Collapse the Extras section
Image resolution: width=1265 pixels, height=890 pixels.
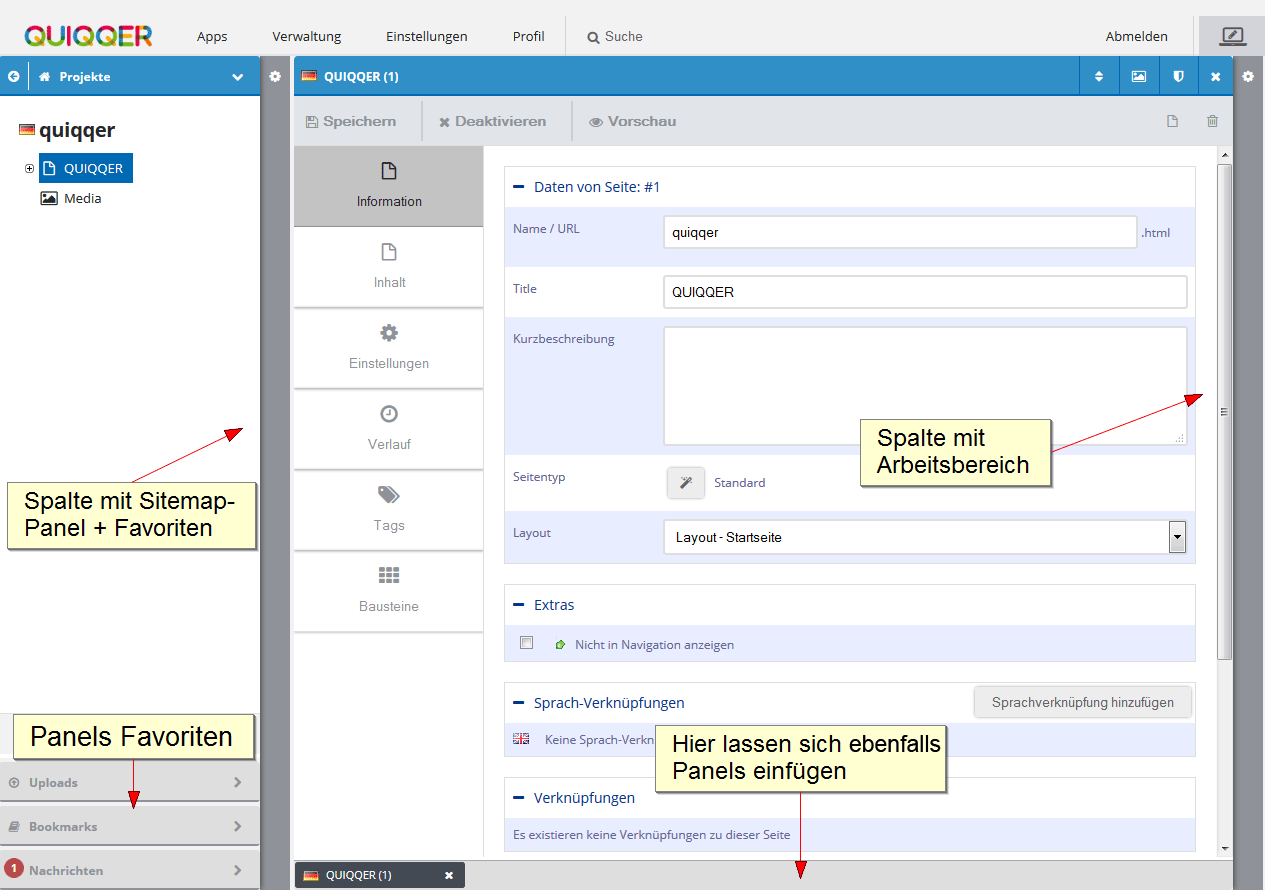click(x=518, y=605)
